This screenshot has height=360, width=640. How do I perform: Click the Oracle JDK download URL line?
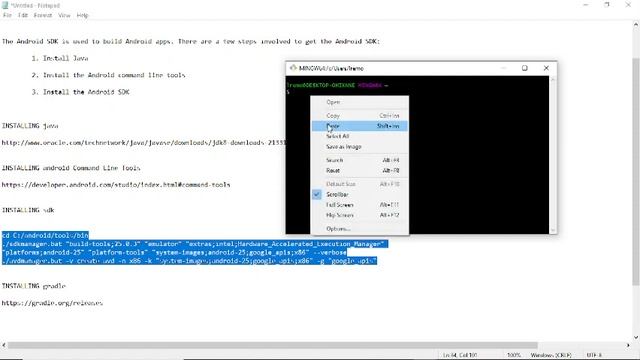pyautogui.click(x=144, y=143)
